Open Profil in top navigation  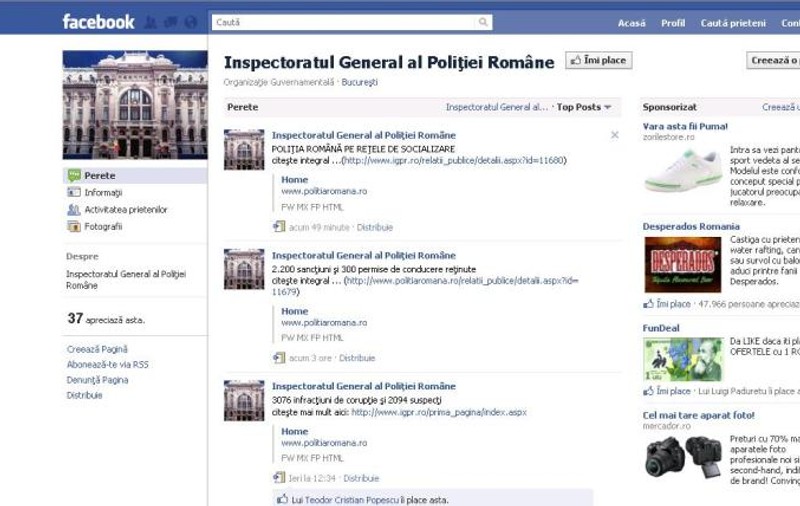(x=673, y=23)
